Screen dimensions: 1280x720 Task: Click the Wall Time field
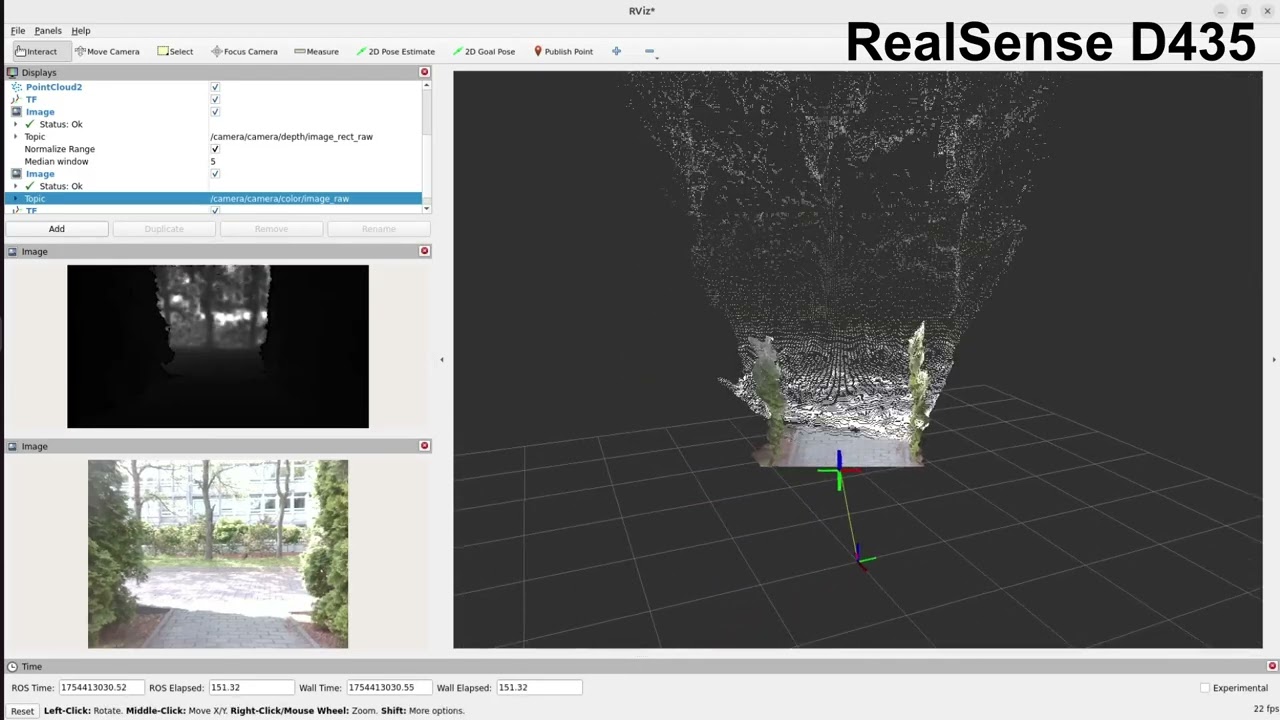(x=388, y=687)
